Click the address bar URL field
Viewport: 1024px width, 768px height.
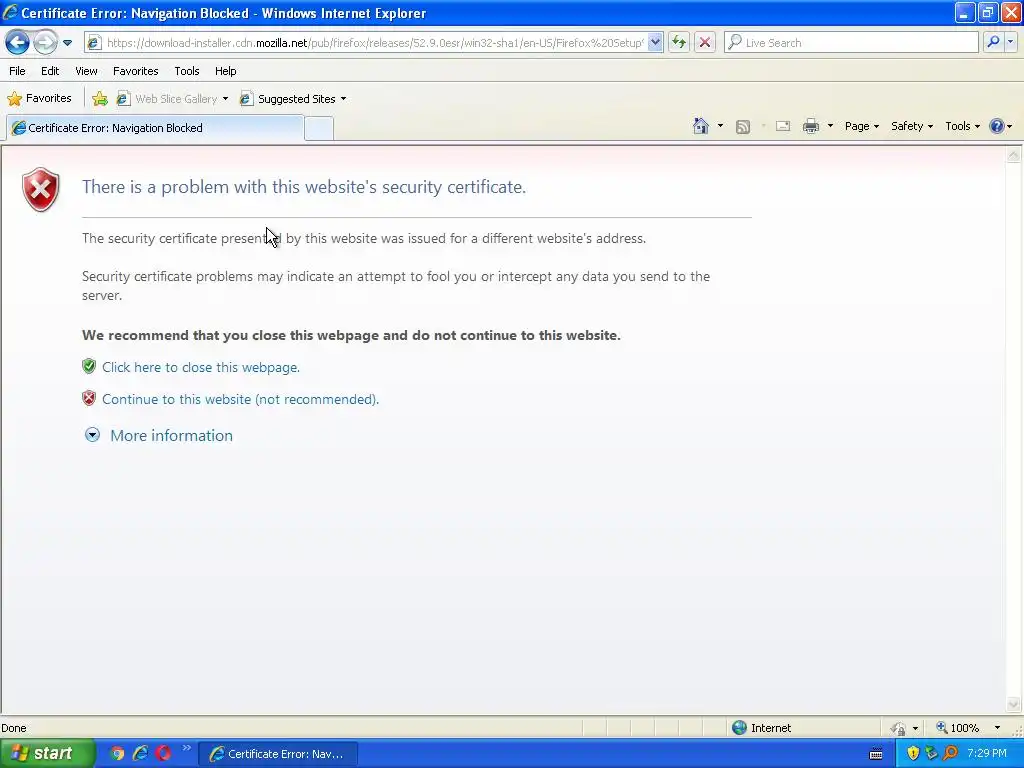[x=375, y=43]
